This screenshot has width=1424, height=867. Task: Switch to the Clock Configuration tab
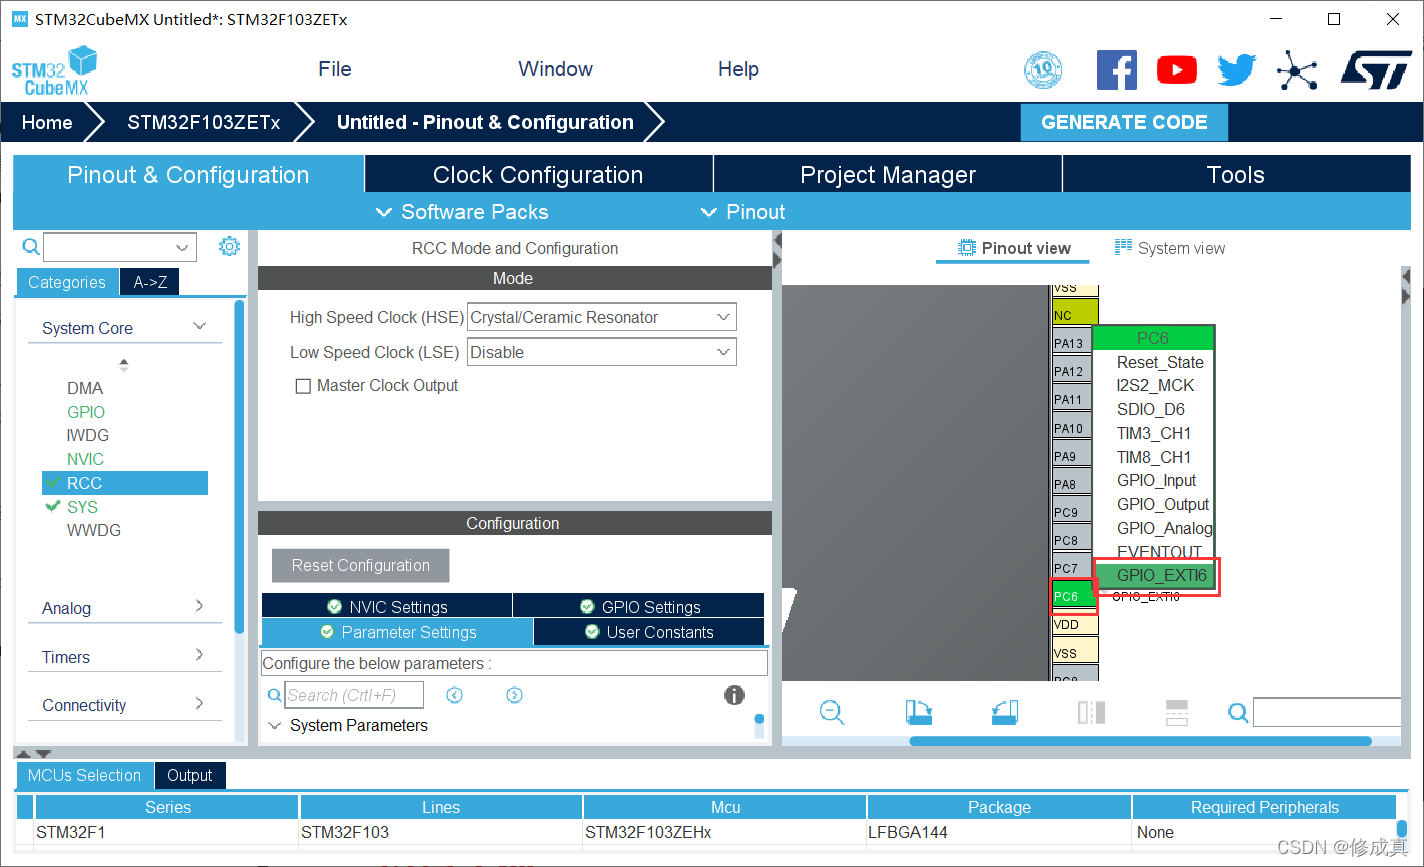click(538, 175)
